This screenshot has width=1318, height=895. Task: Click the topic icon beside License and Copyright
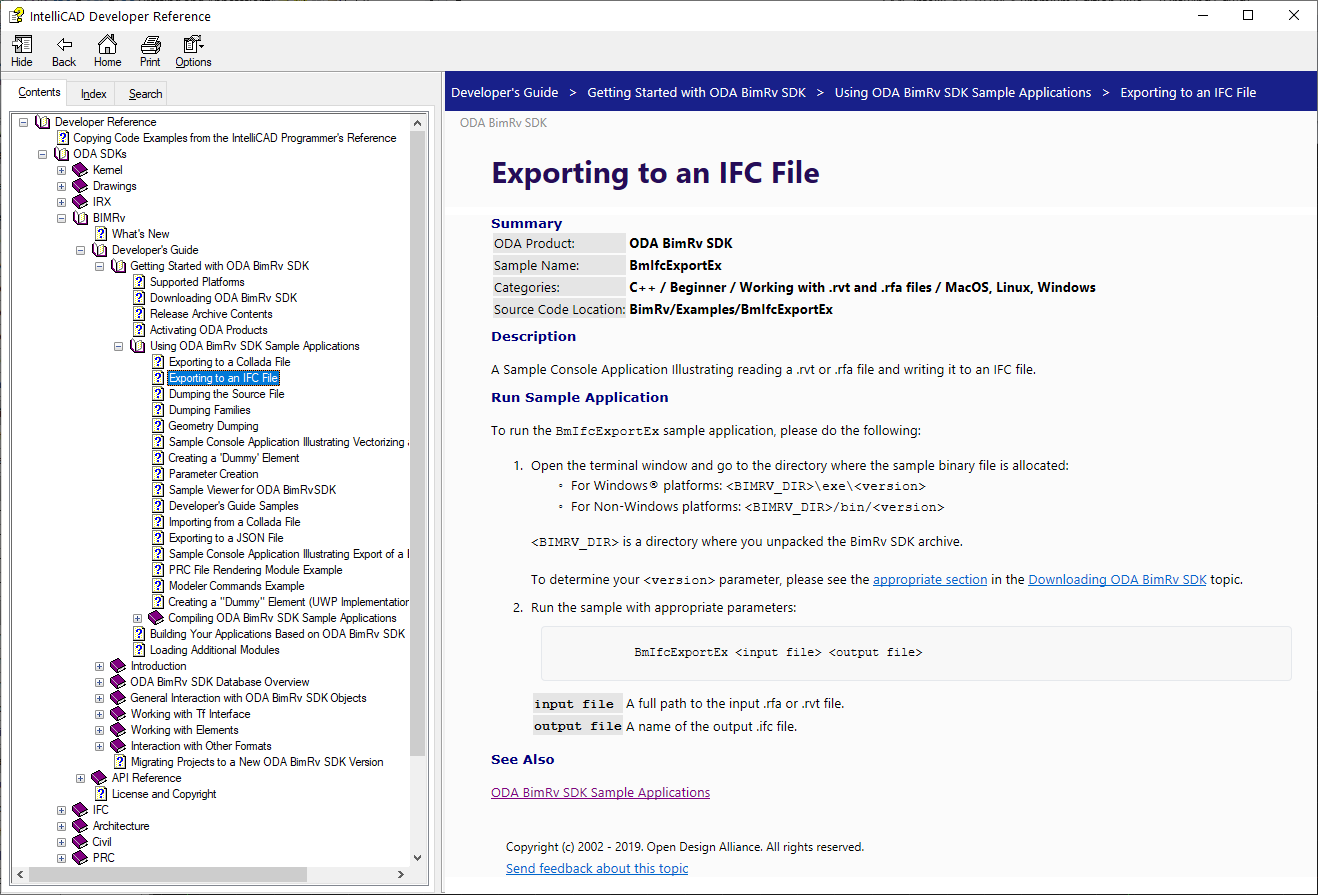pos(101,794)
